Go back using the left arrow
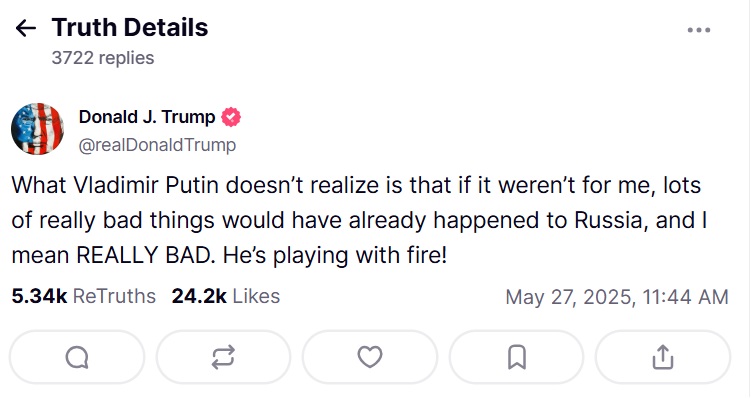This screenshot has height=399, width=751. (x=26, y=28)
